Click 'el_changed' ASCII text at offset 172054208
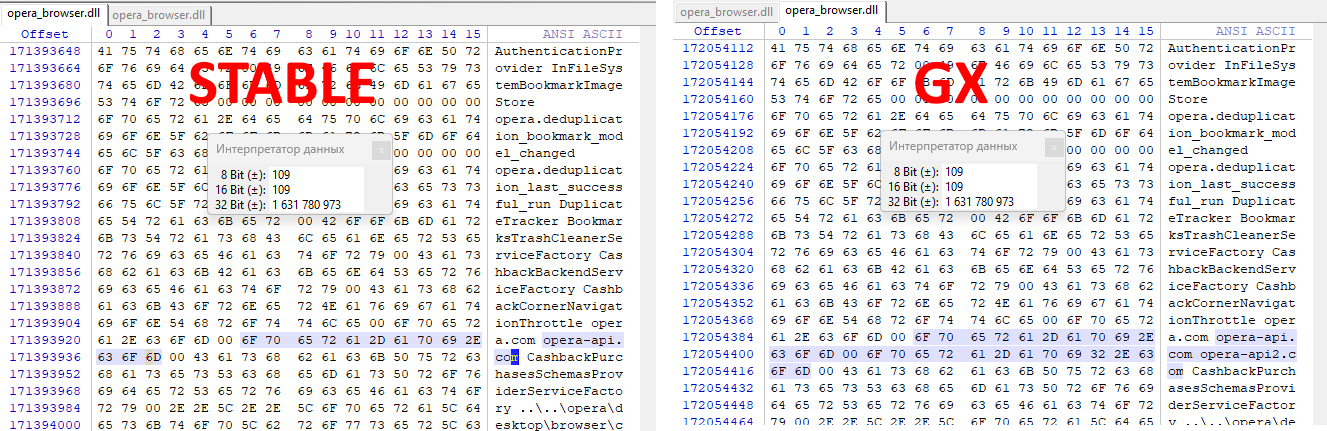The height and width of the screenshot is (431, 1327). (x=1208, y=150)
